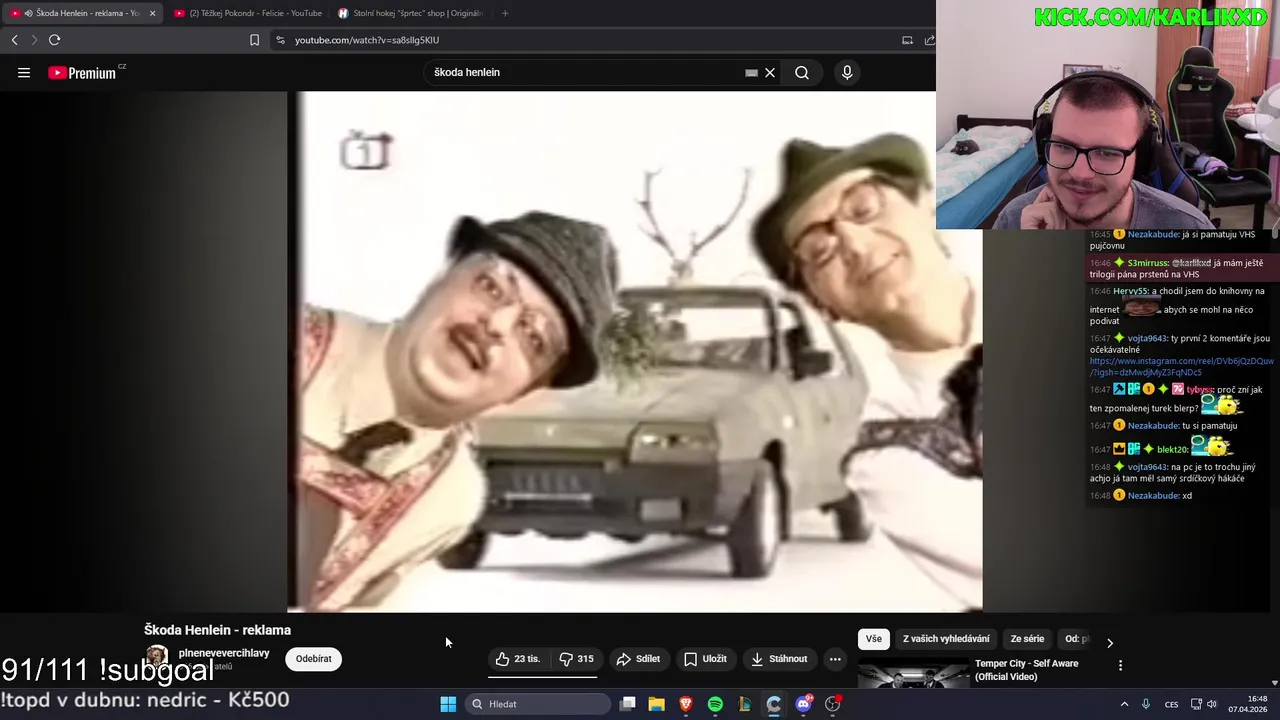Select 'Z vašich vyhledávání' chip
Screen dimensions: 1280x720
click(946, 639)
